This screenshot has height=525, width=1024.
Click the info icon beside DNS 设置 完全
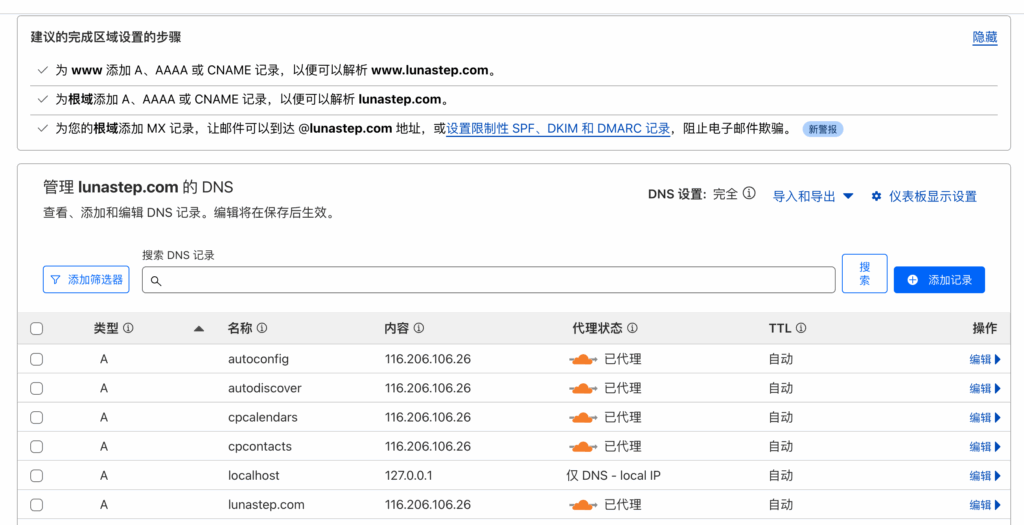pos(750,193)
